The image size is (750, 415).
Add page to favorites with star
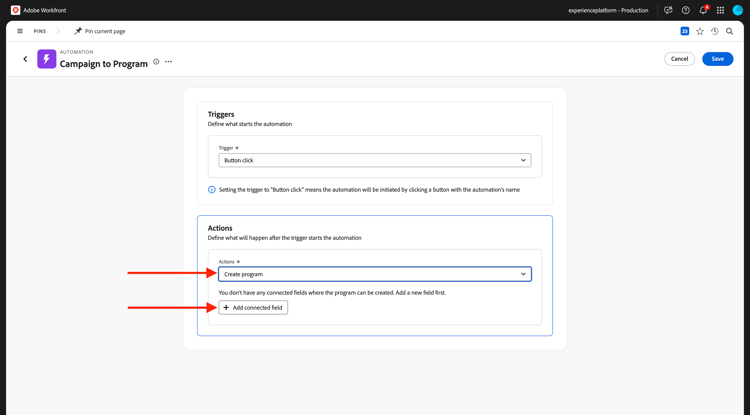click(x=700, y=31)
